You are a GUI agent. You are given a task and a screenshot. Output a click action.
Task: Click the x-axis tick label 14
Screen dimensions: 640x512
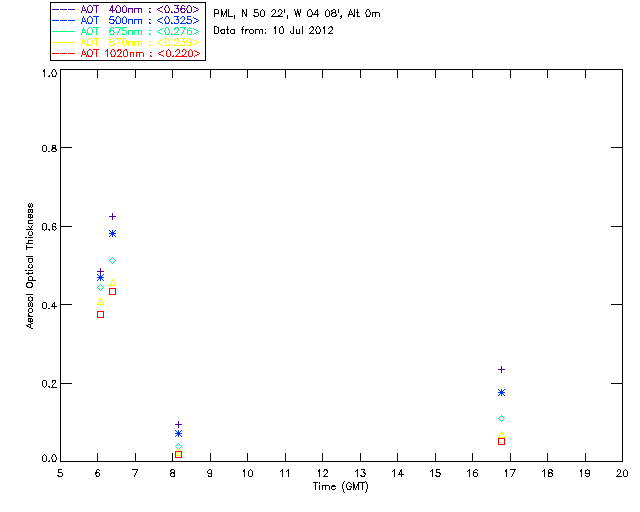pyautogui.click(x=398, y=473)
